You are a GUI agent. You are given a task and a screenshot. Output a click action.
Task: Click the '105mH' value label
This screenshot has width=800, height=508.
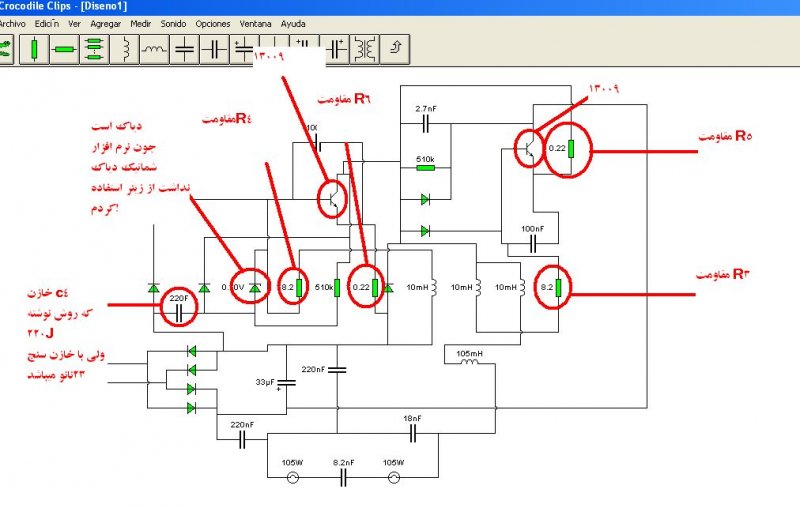coord(469,353)
